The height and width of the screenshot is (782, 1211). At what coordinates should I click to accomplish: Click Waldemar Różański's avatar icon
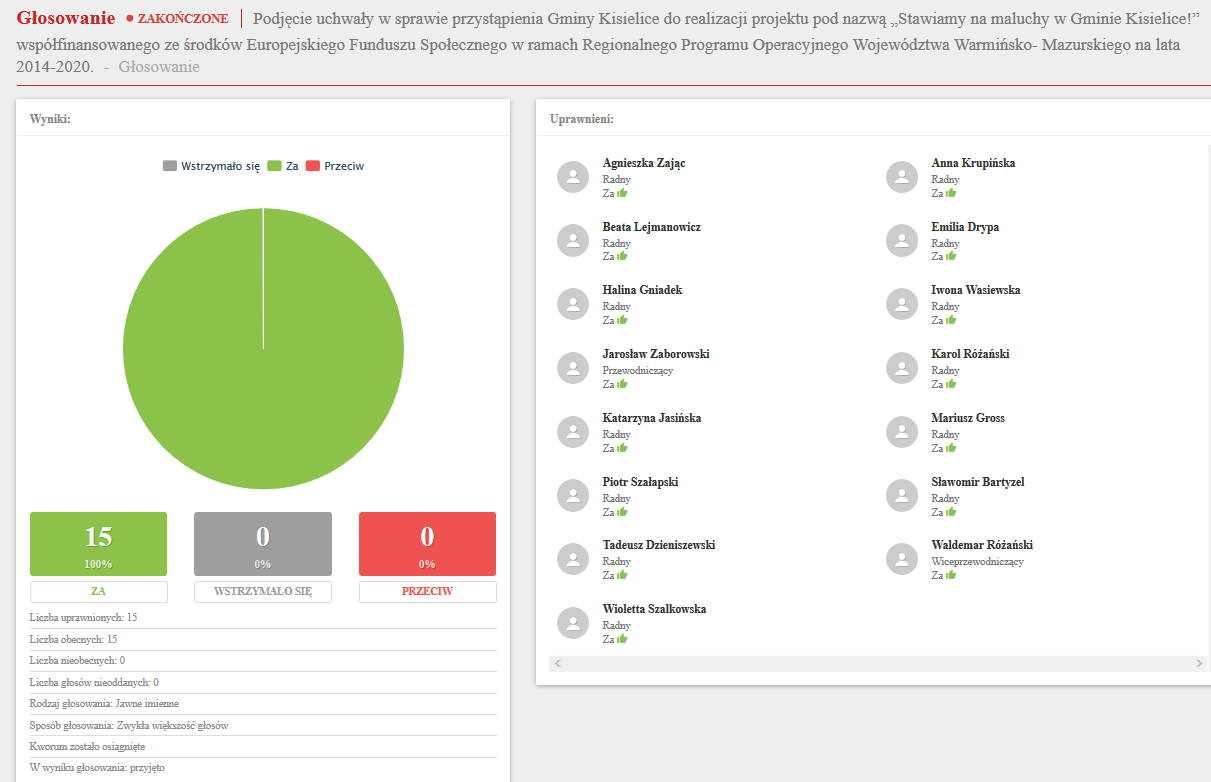pos(902,559)
